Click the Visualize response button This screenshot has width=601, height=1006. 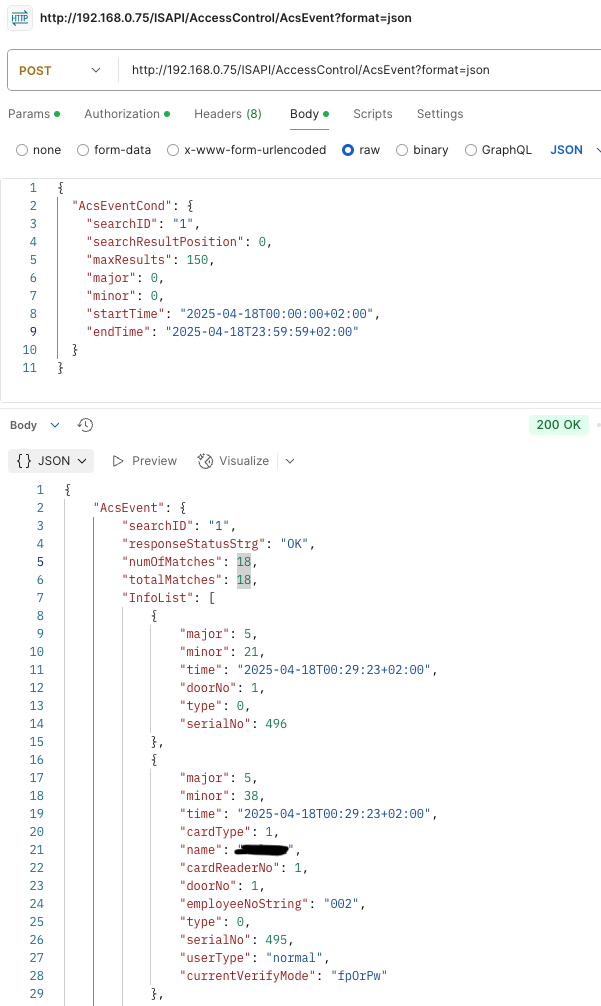click(x=234, y=461)
